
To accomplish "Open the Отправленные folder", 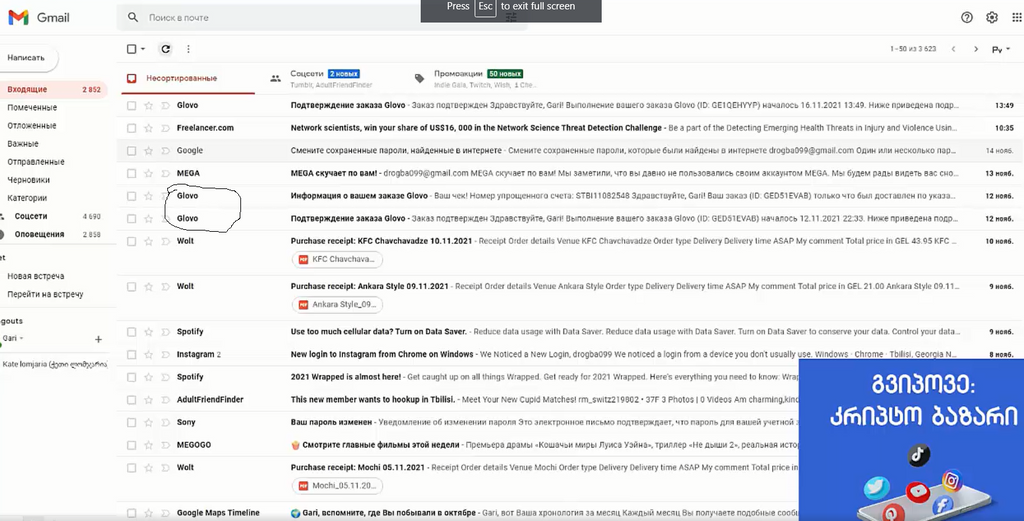I will coord(36,162).
